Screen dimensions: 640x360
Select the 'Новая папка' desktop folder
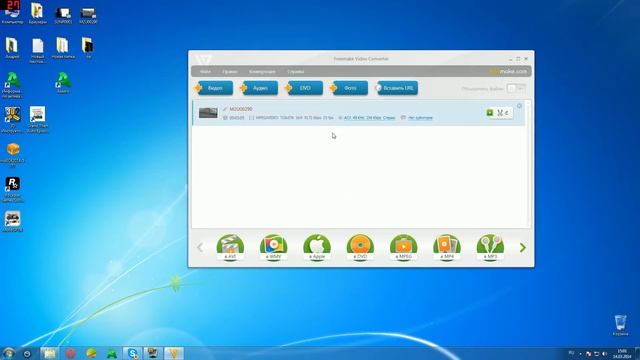coord(62,48)
